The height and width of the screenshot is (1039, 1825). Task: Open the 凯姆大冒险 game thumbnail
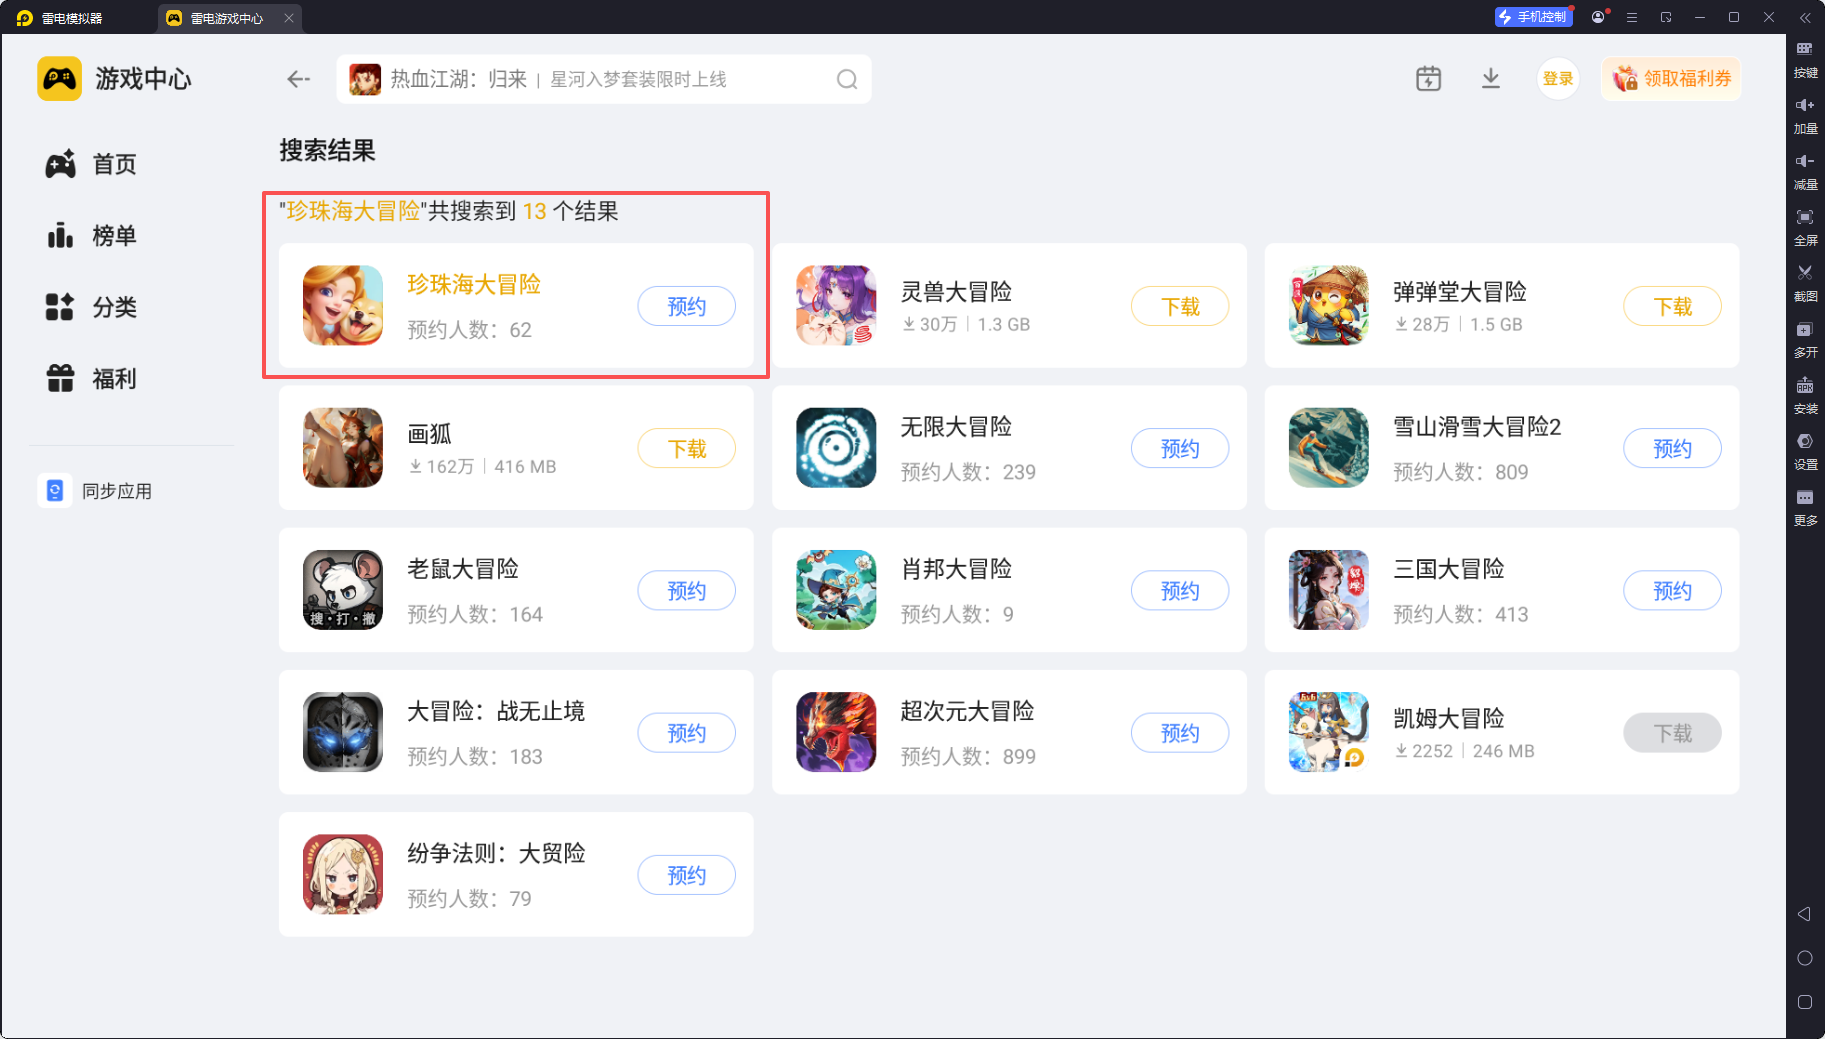click(x=1329, y=732)
